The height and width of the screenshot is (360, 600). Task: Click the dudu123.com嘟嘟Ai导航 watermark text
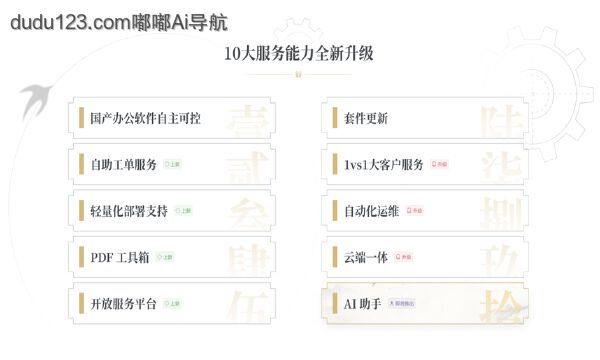[119, 23]
